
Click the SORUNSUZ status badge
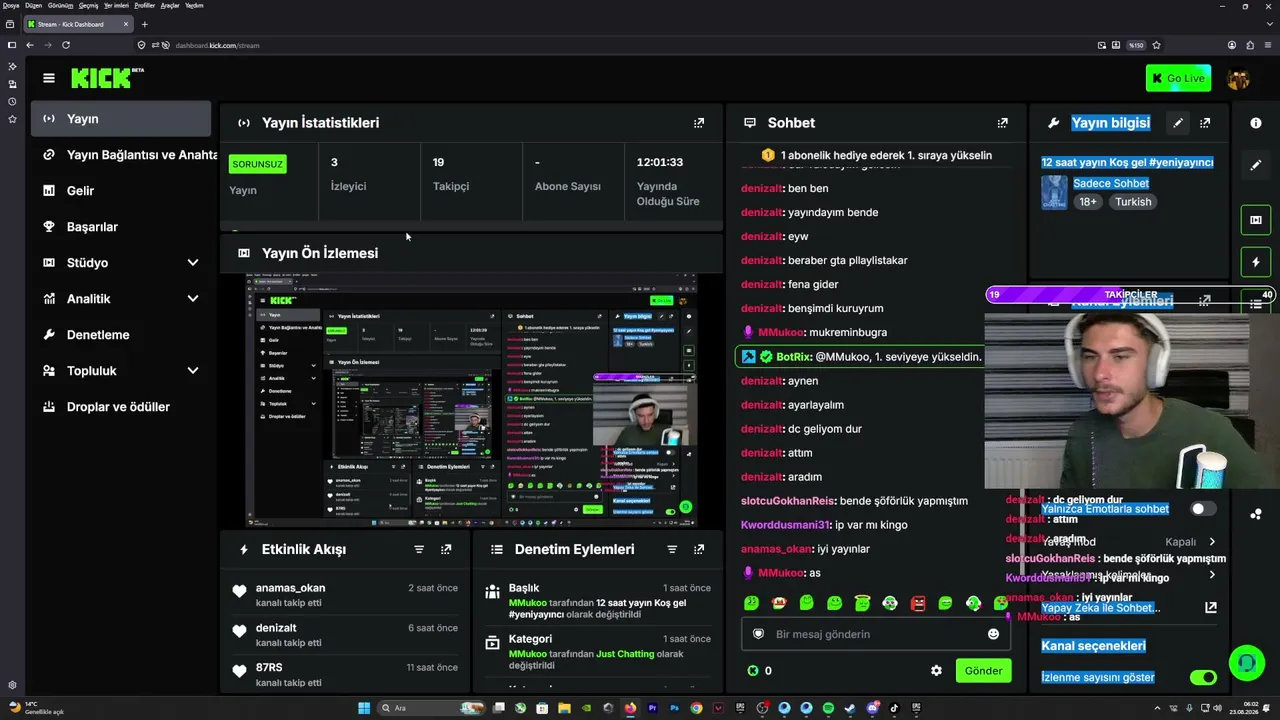[258, 164]
